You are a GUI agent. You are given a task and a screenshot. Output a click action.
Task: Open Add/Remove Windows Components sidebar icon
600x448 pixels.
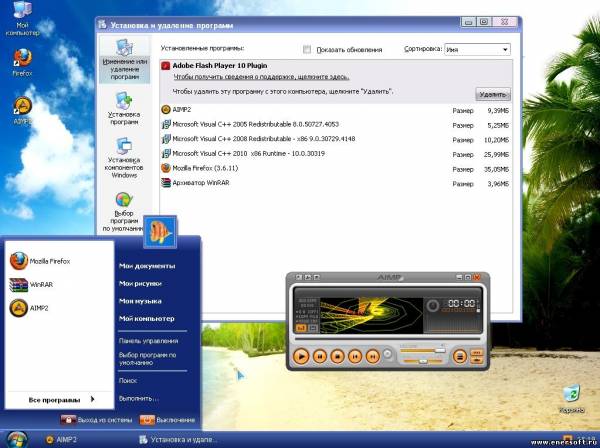124,157
